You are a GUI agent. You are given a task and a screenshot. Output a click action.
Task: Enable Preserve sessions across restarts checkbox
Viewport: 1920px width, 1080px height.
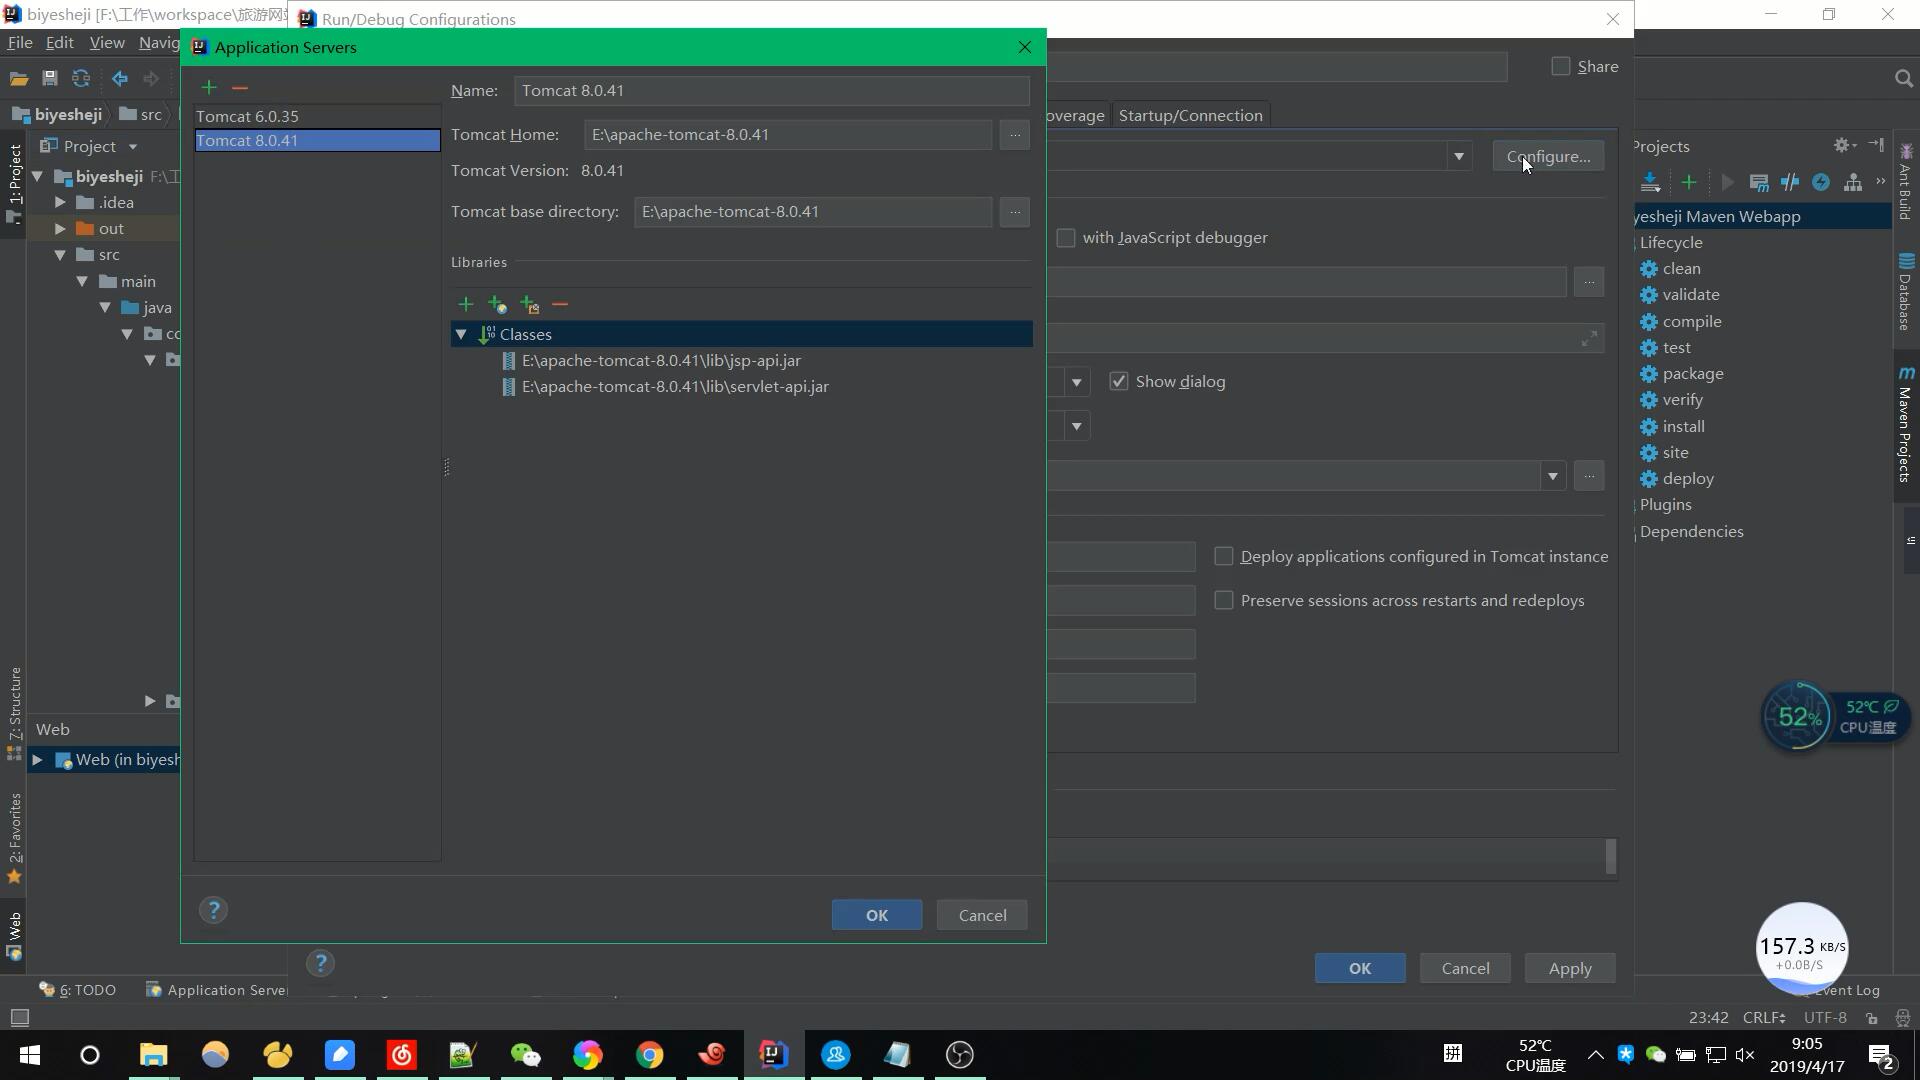click(x=1223, y=601)
